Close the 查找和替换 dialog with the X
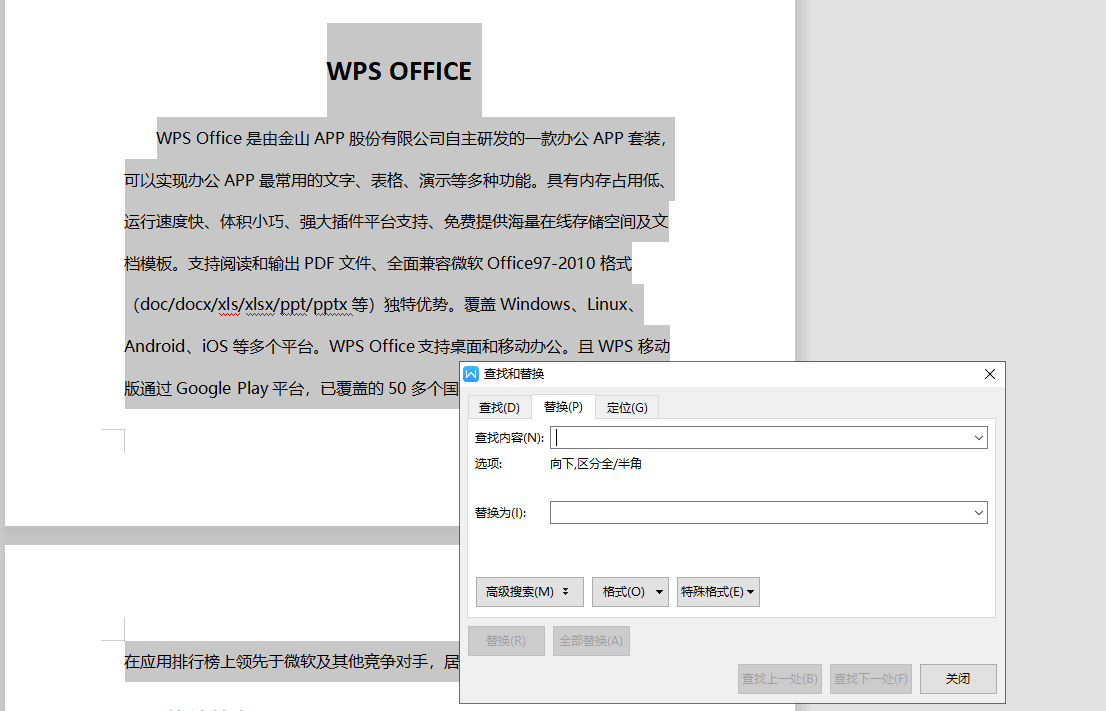 [x=990, y=374]
